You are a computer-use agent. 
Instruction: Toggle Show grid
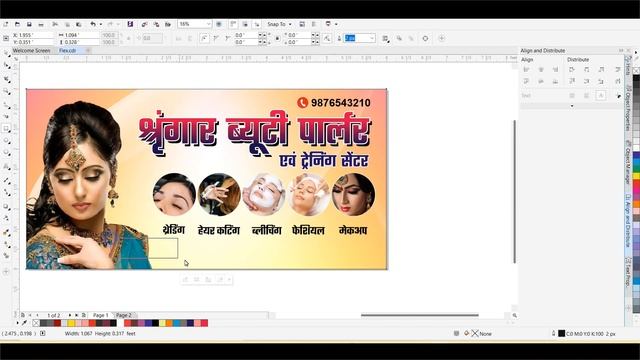[x=245, y=24]
